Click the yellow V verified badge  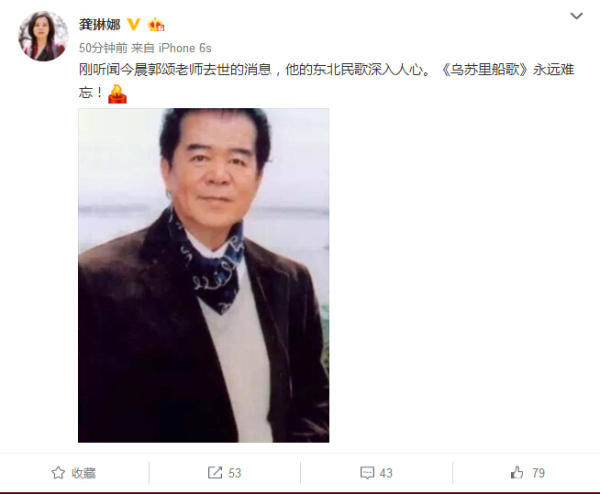134,24
